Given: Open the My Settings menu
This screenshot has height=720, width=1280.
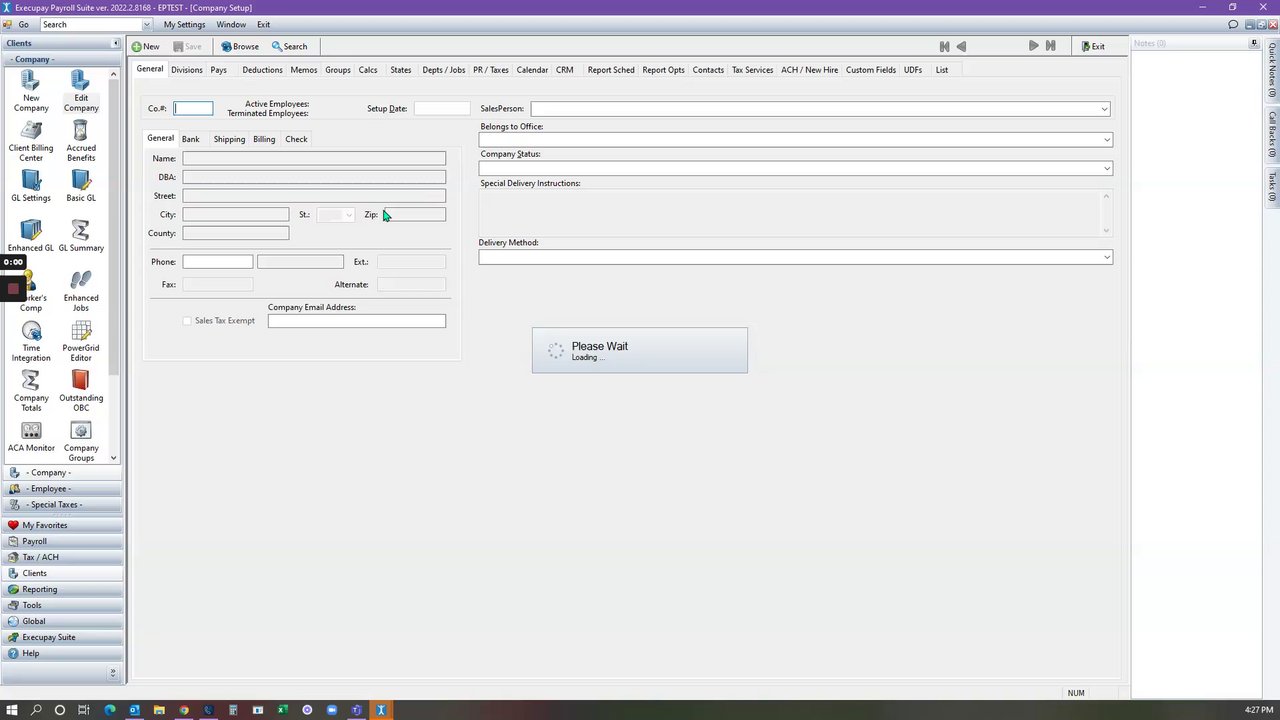Looking at the screenshot, I should point(184,25).
